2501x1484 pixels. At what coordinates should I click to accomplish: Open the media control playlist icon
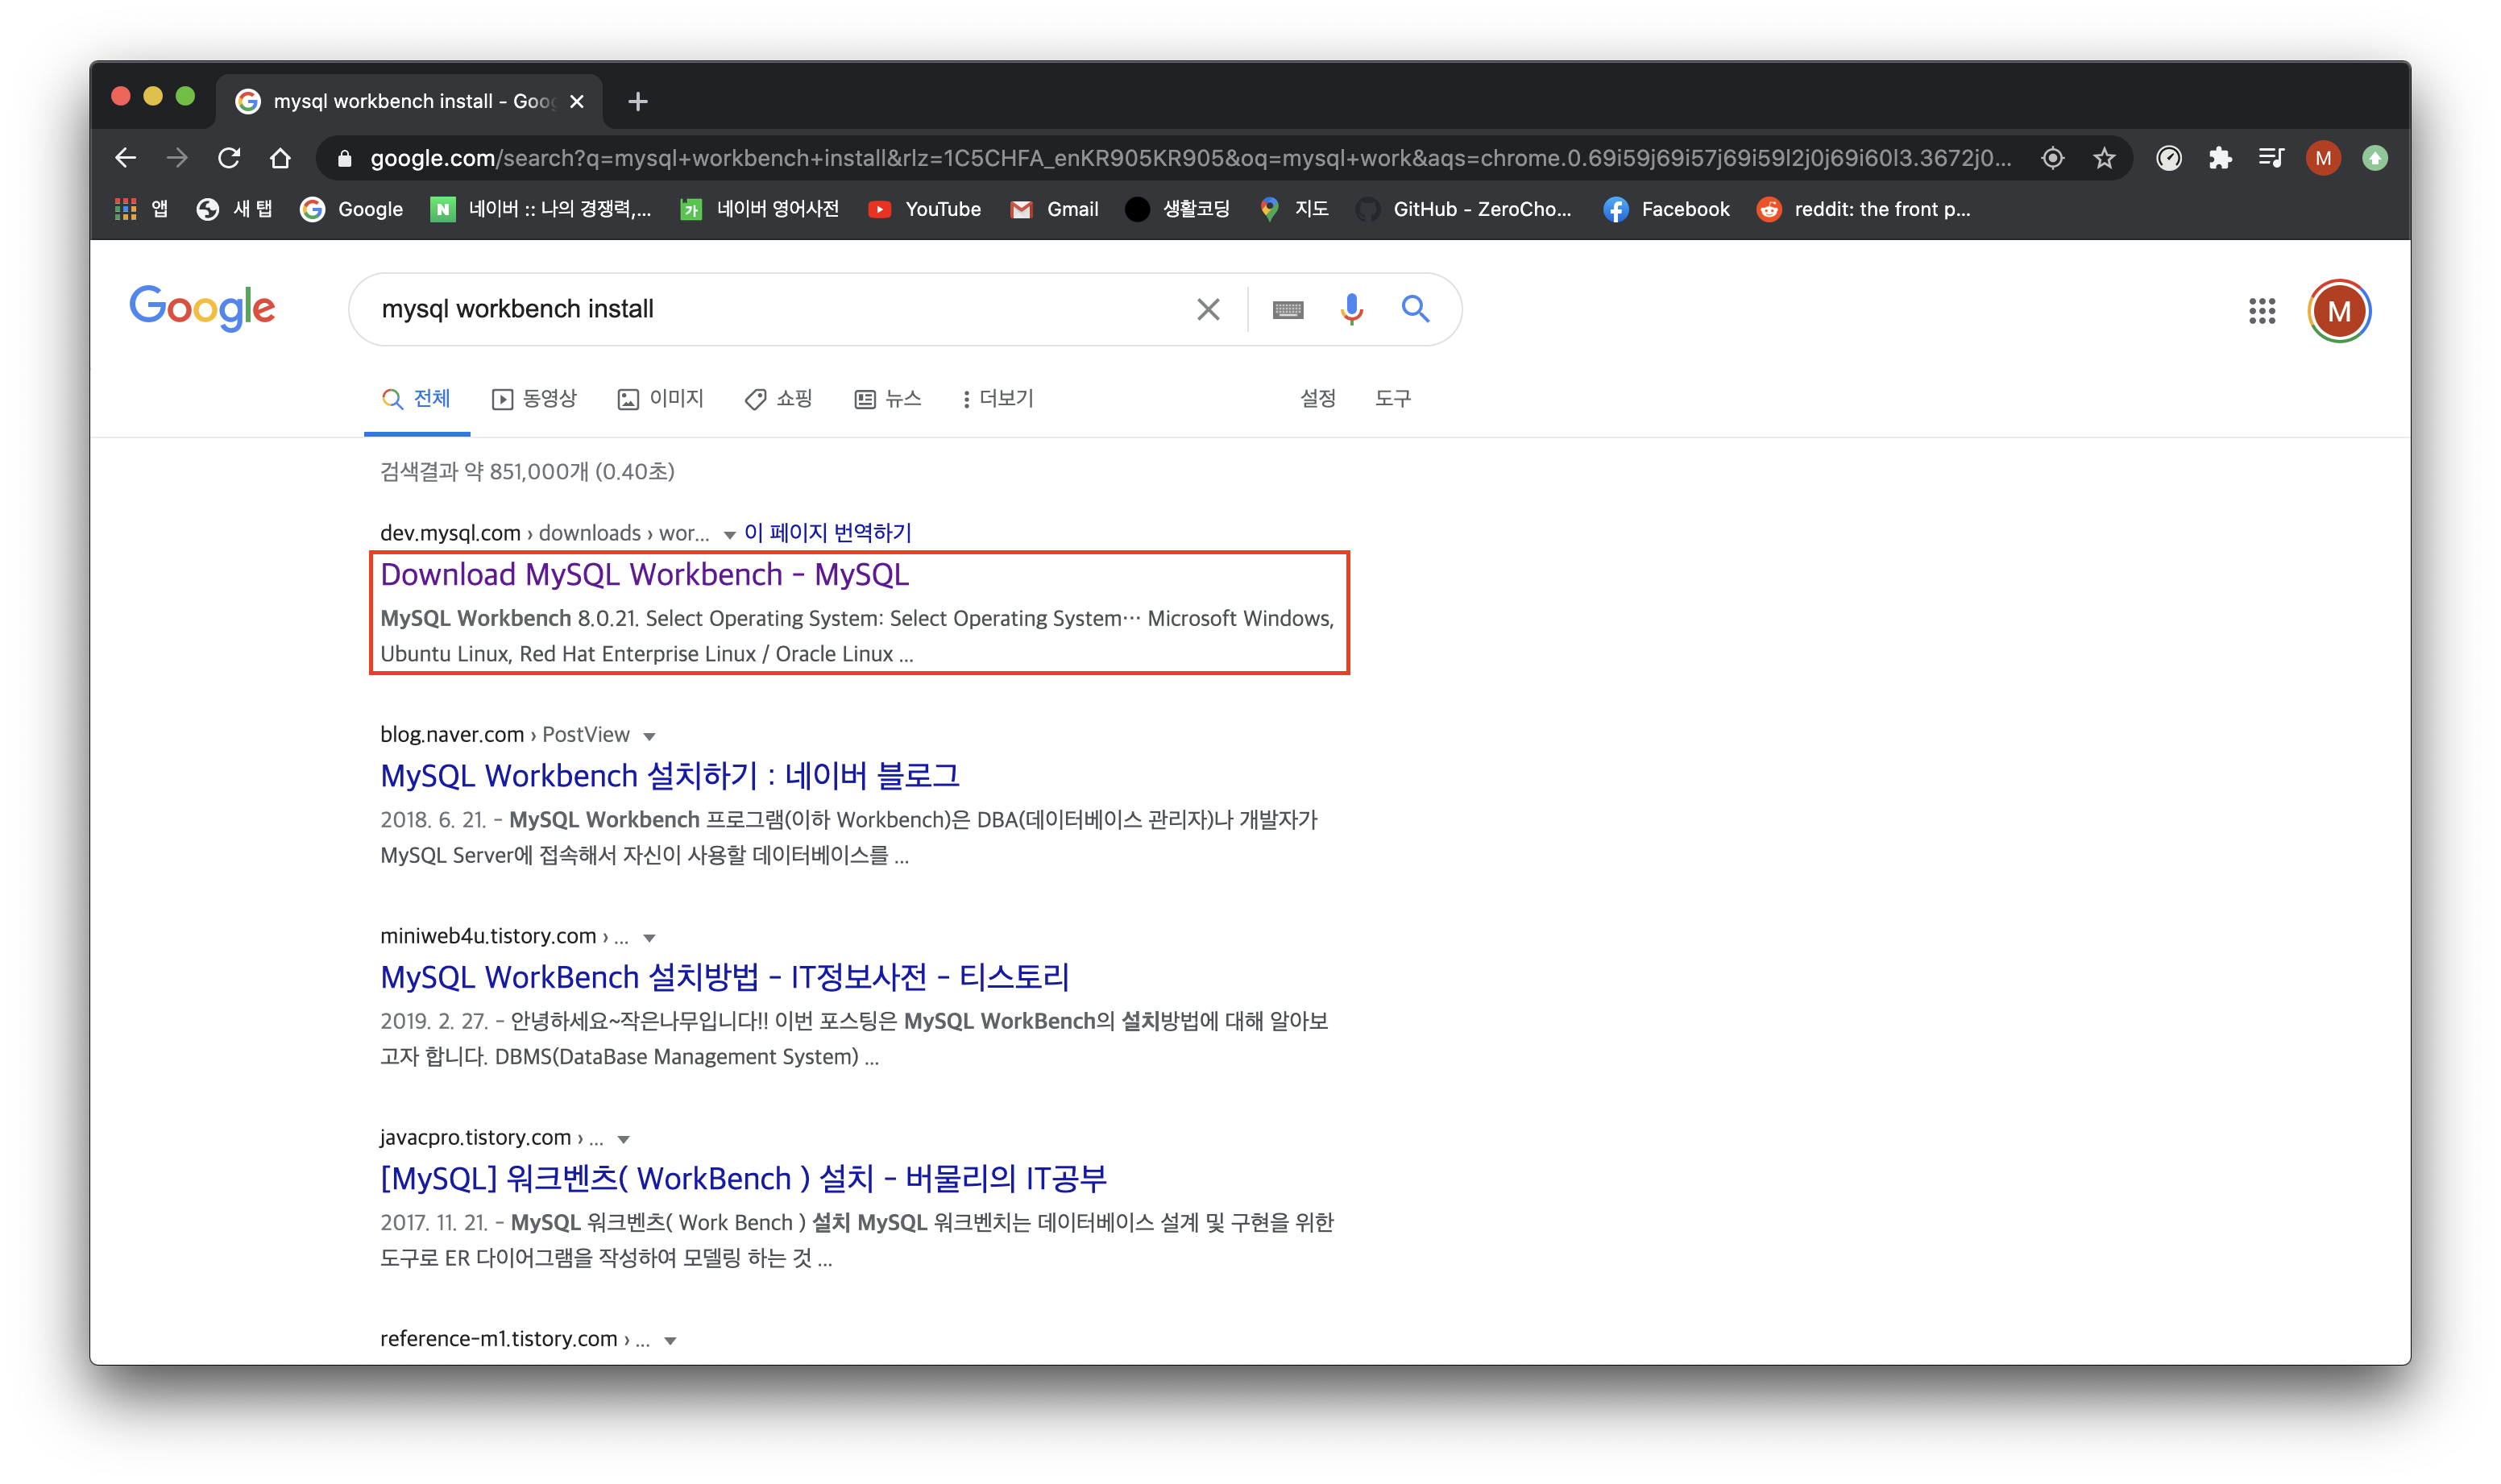(2271, 158)
